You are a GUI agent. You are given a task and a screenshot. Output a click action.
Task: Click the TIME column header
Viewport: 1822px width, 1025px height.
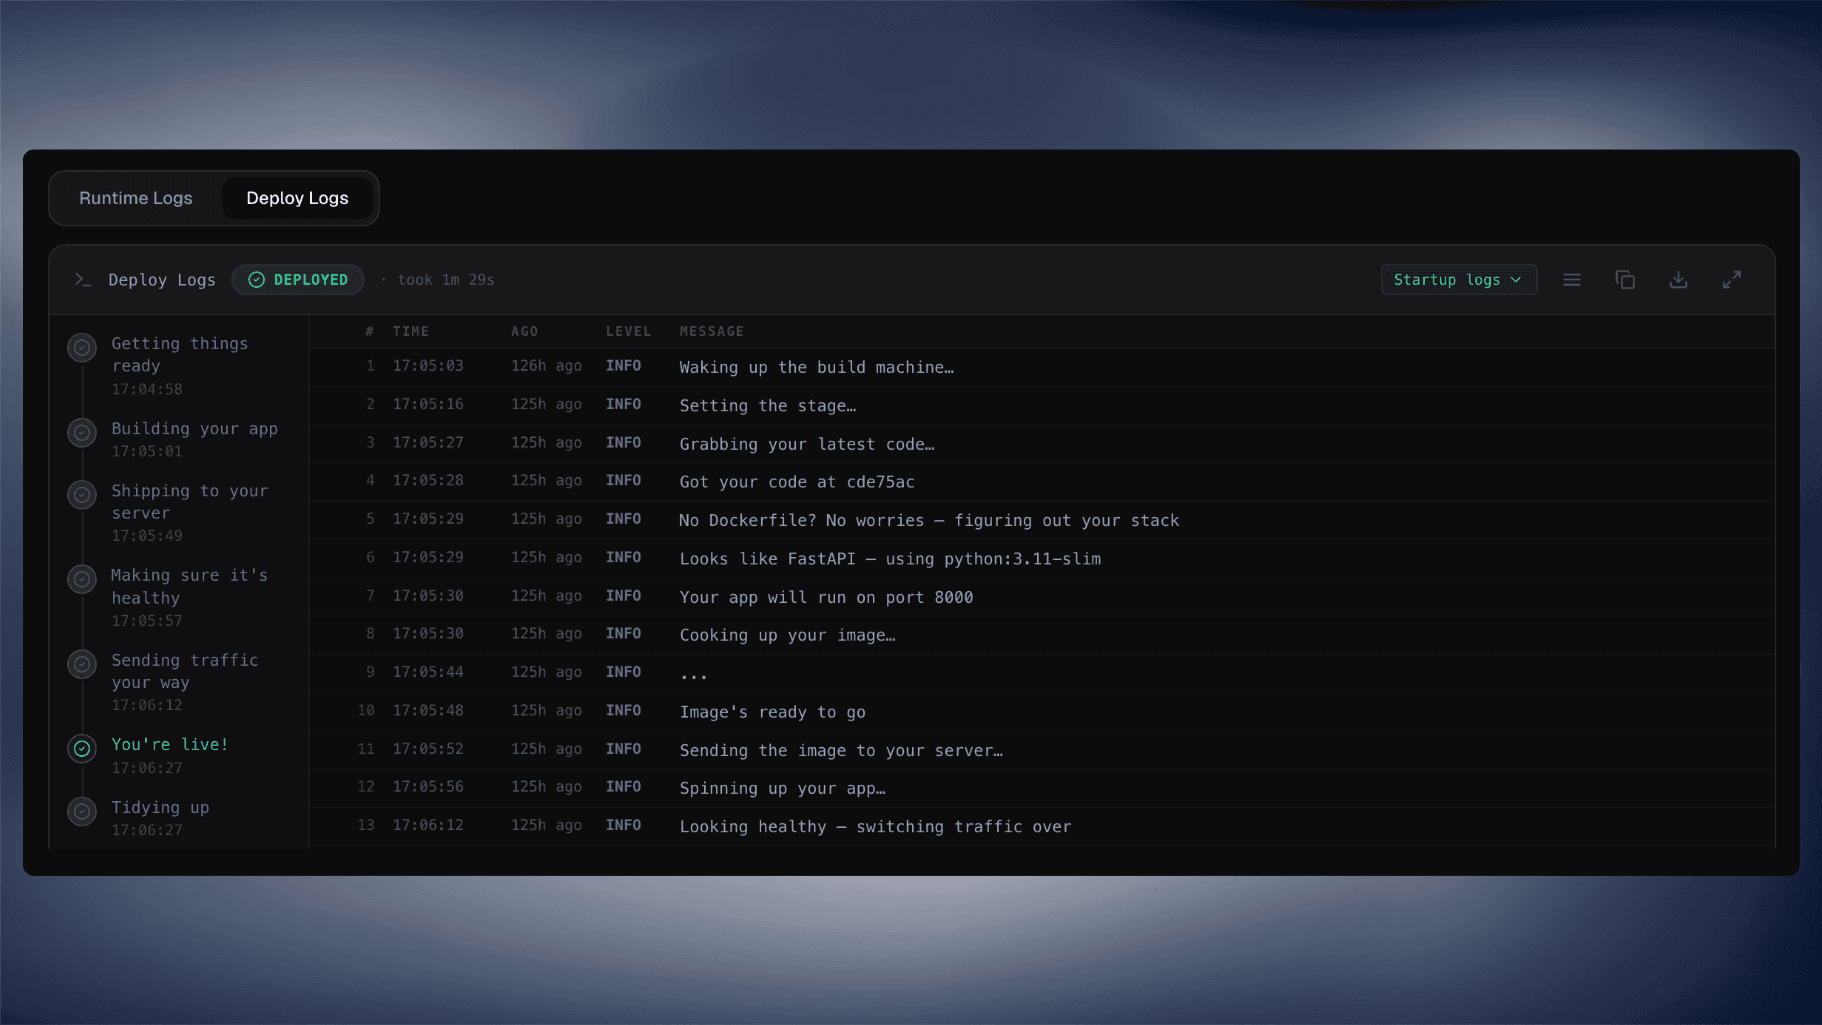coord(411,331)
